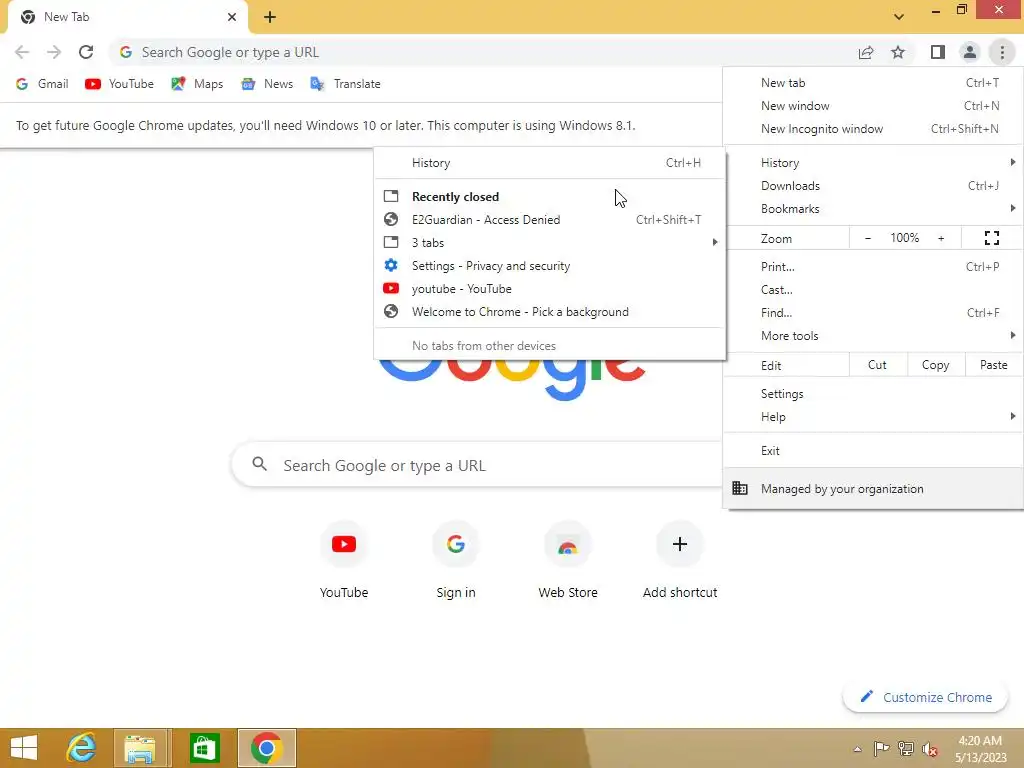Decrease zoom with the minus button
Image resolution: width=1024 pixels, height=768 pixels.
[x=868, y=238]
